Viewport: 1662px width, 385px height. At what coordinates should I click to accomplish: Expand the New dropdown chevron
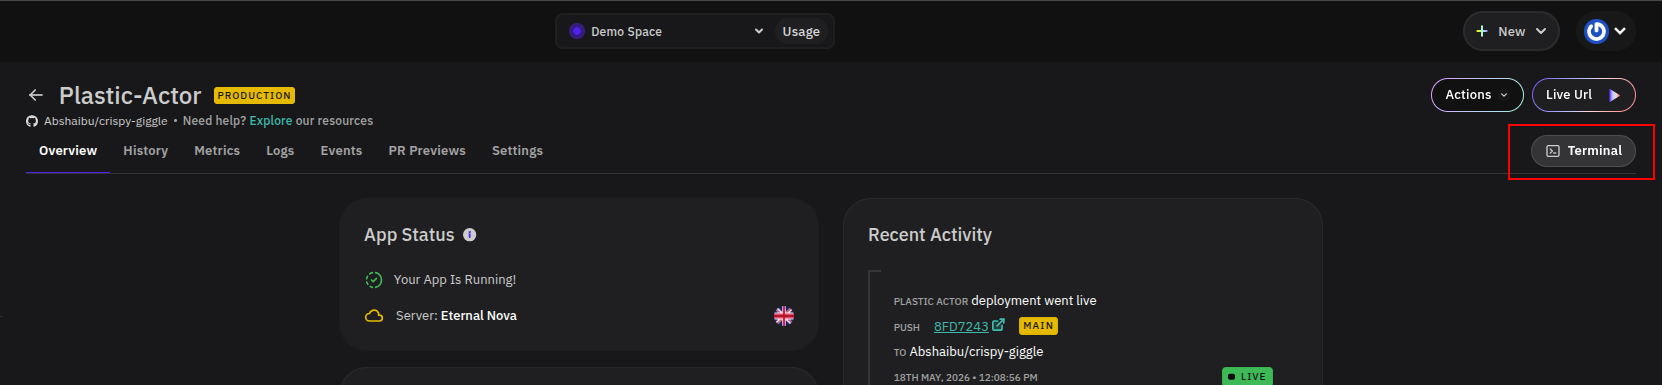1541,31
